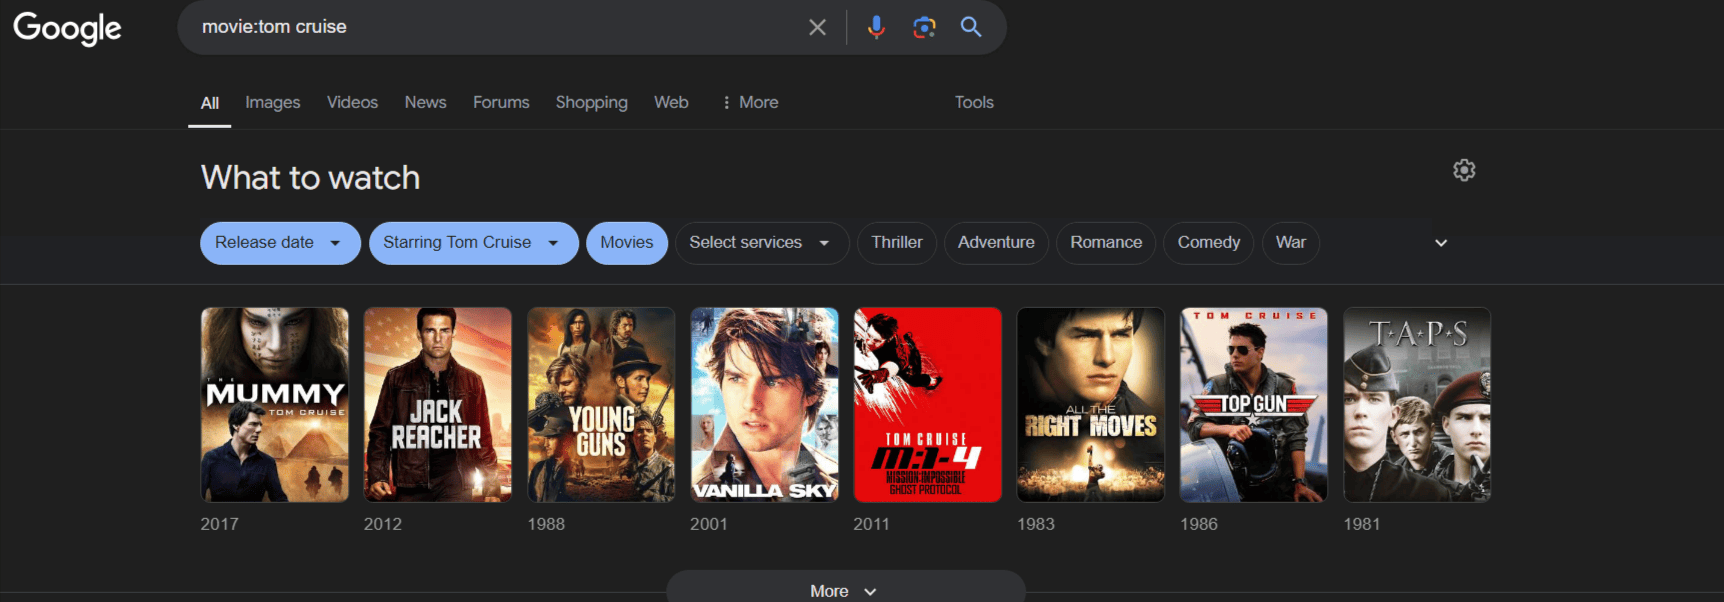Open What to watch settings gear

pyautogui.click(x=1464, y=170)
